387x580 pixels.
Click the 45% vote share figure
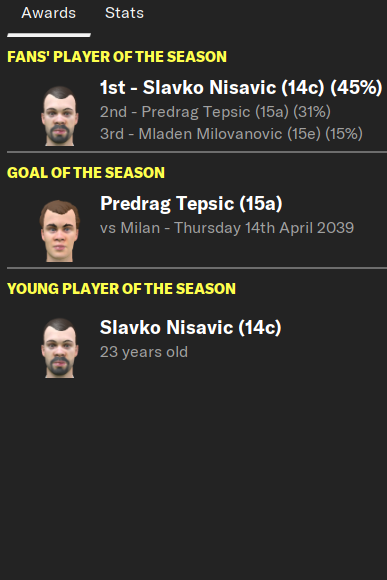pos(356,88)
